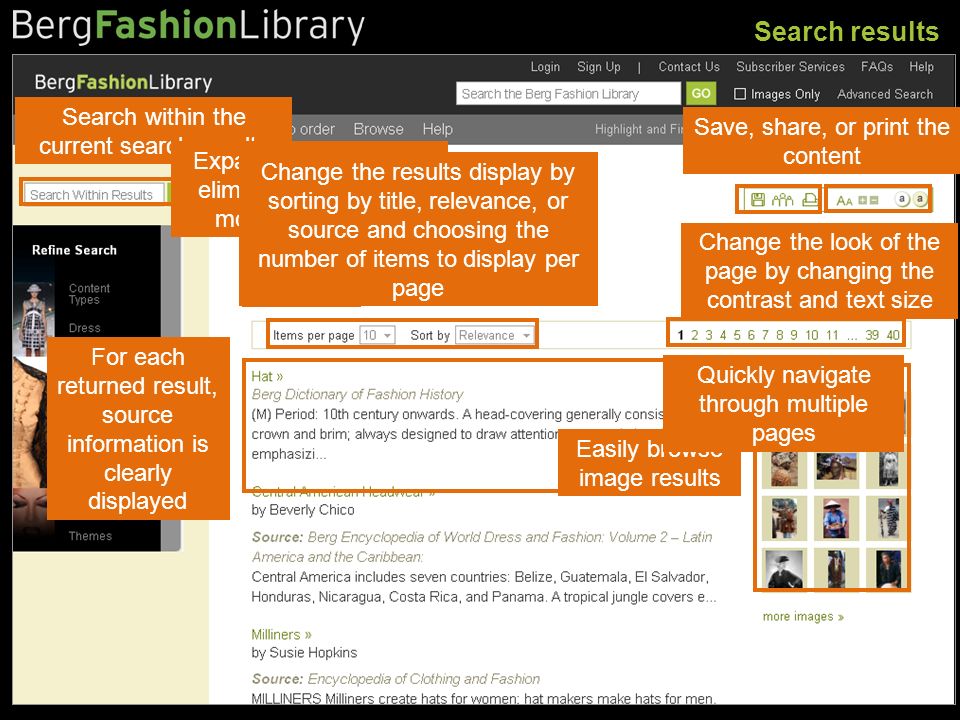Open the Sign Up link
The image size is (960, 720).
tap(599, 67)
